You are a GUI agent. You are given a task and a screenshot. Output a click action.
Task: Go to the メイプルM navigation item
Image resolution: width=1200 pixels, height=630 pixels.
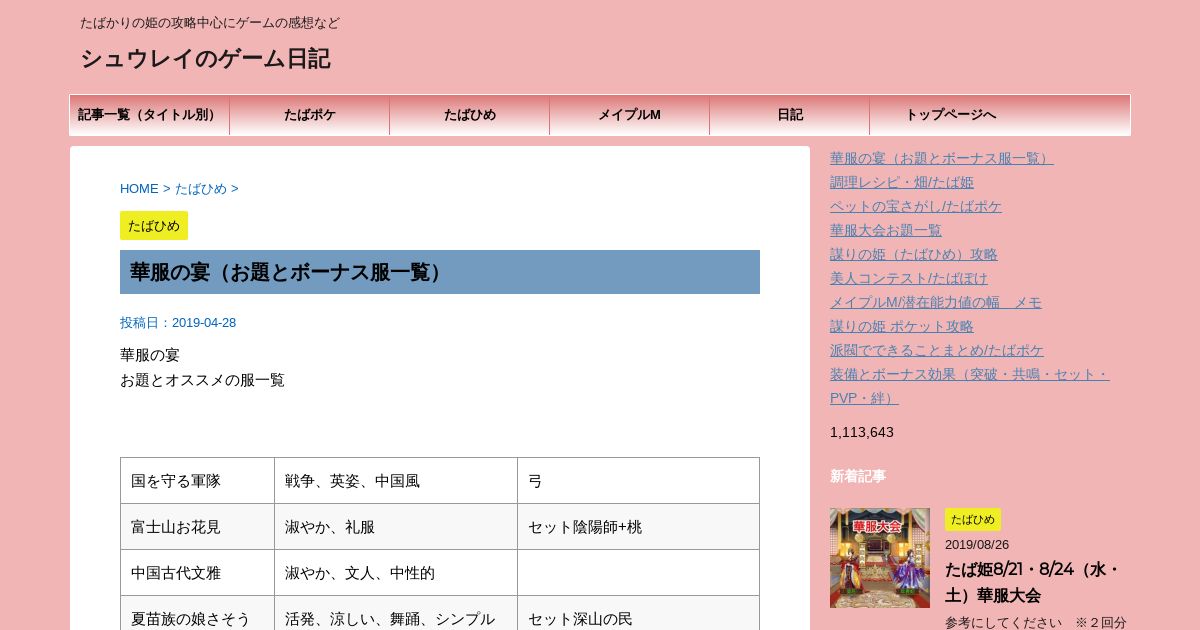[x=630, y=115]
